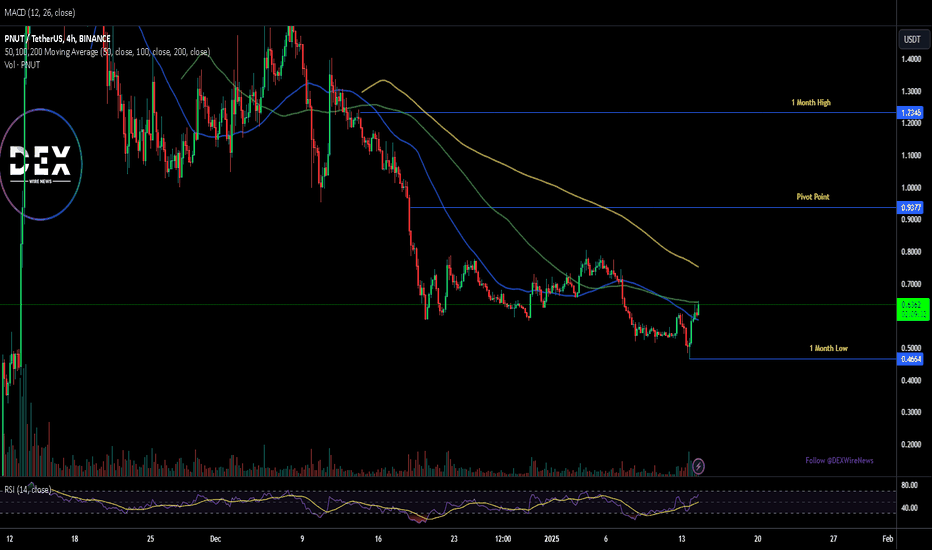
Task: Click the 0.2000 price axis value
Action: [x=911, y=444]
